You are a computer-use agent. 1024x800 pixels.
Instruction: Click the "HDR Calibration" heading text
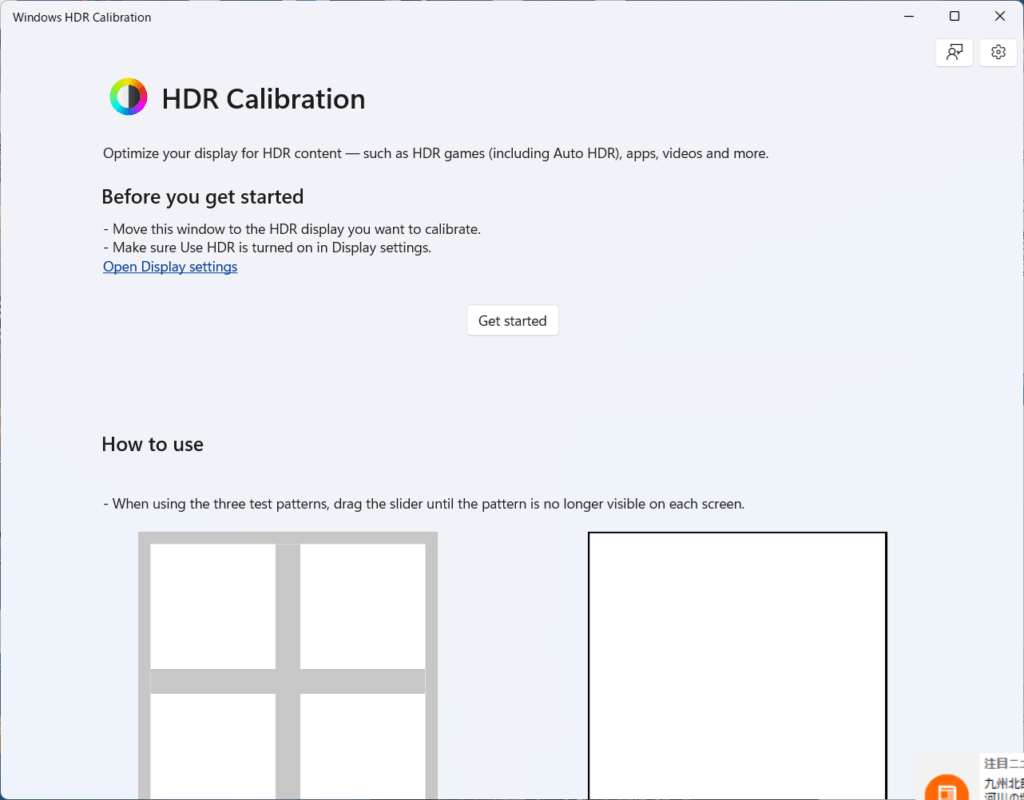pyautogui.click(x=263, y=99)
